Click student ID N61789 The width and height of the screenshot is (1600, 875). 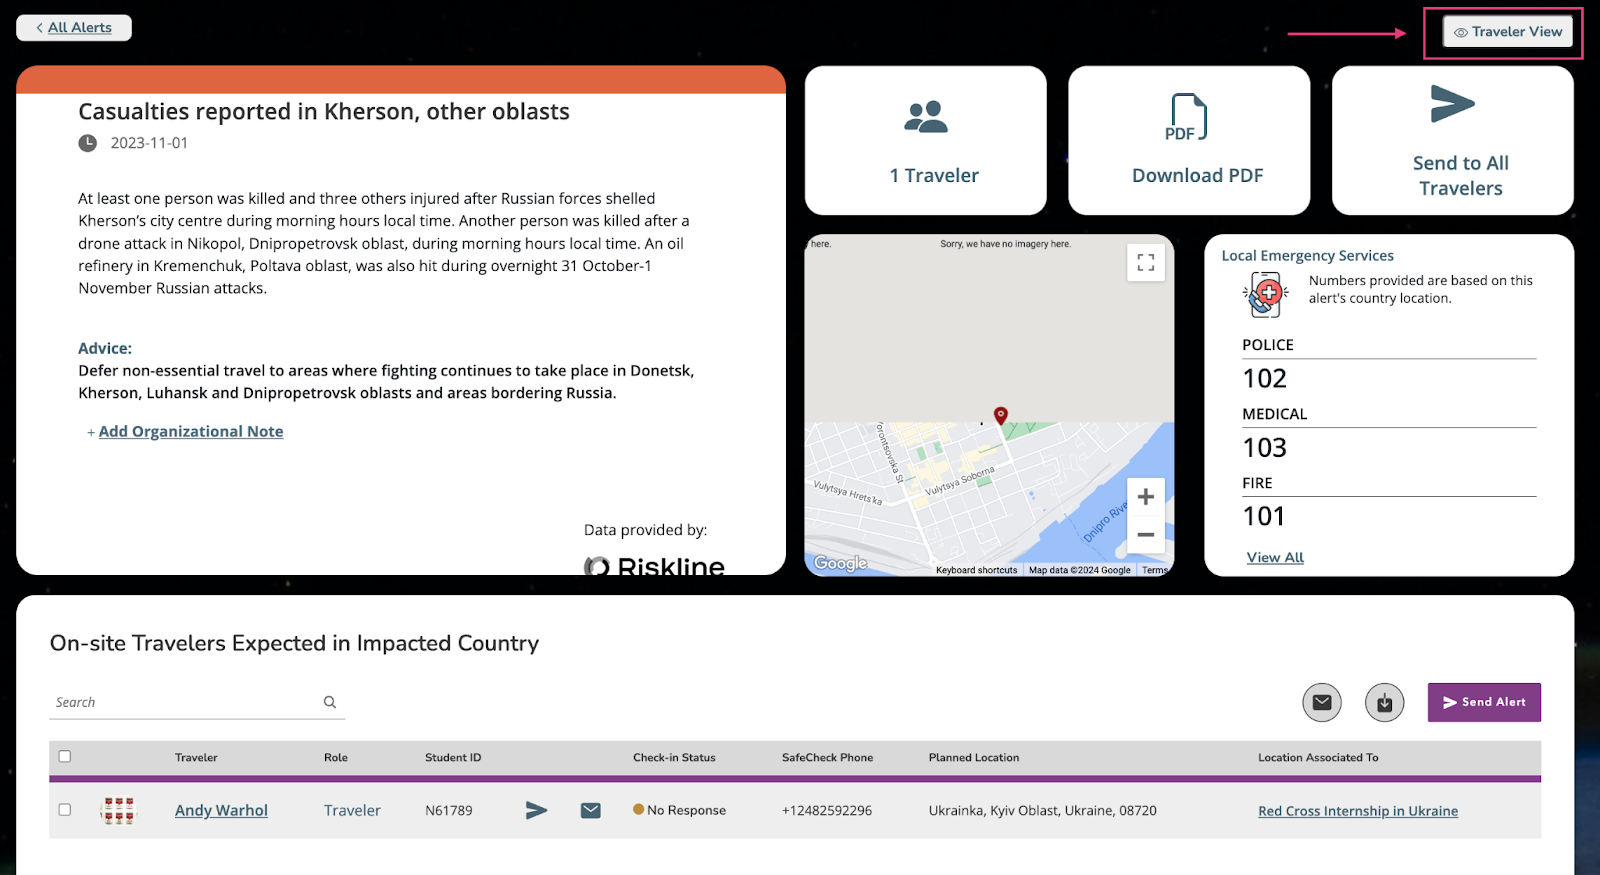click(x=449, y=811)
